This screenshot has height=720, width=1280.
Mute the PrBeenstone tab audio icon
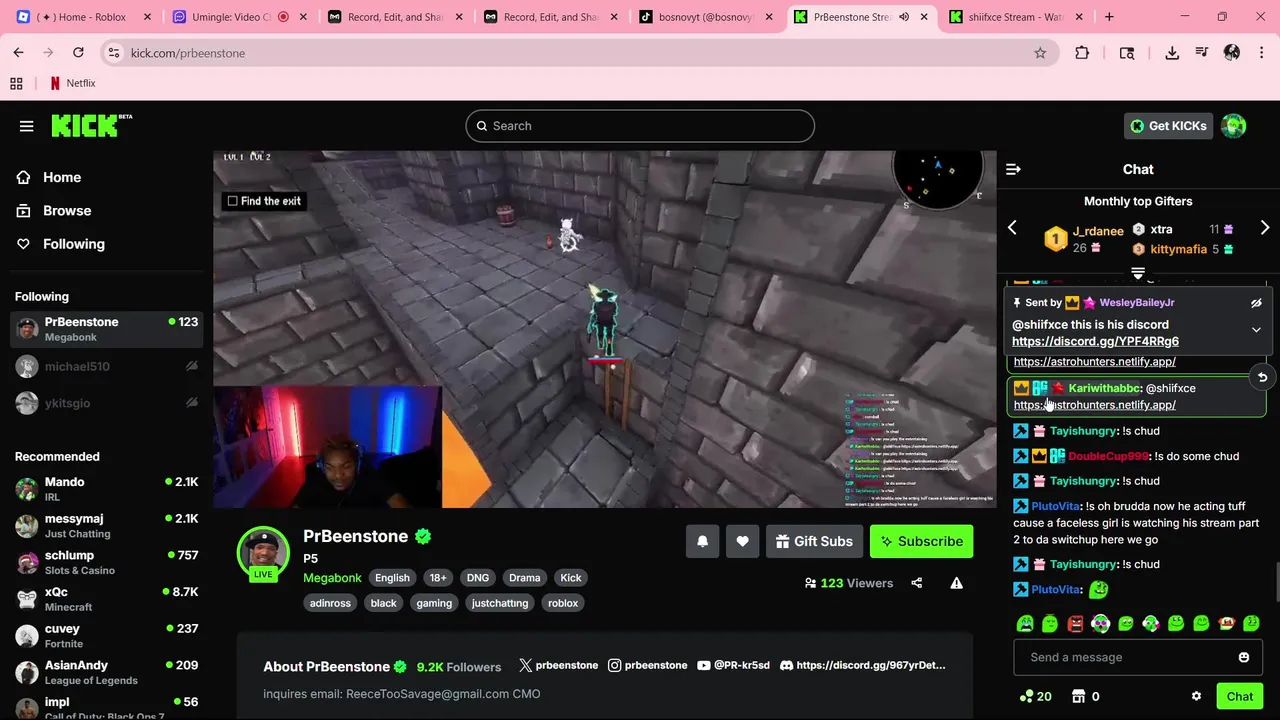pyautogui.click(x=903, y=17)
